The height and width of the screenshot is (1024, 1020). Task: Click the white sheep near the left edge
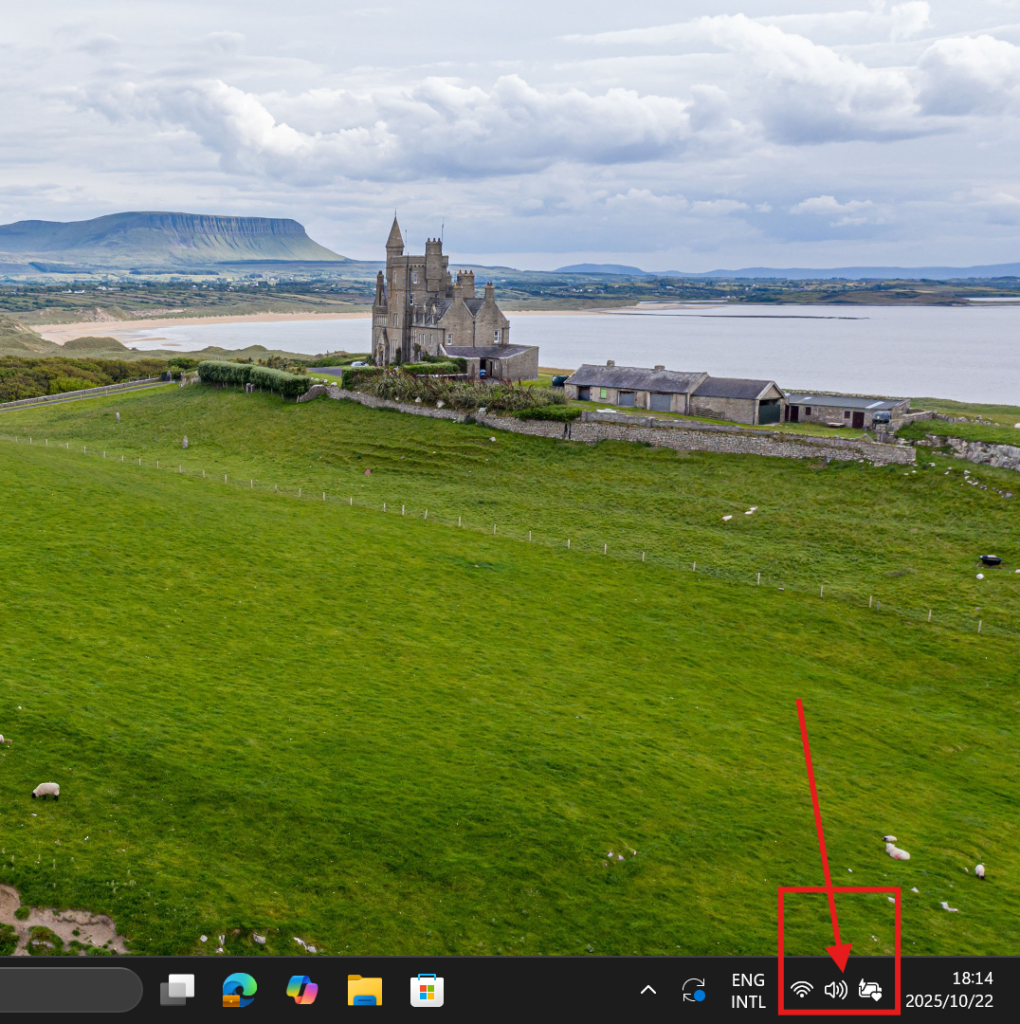pyautogui.click(x=45, y=791)
